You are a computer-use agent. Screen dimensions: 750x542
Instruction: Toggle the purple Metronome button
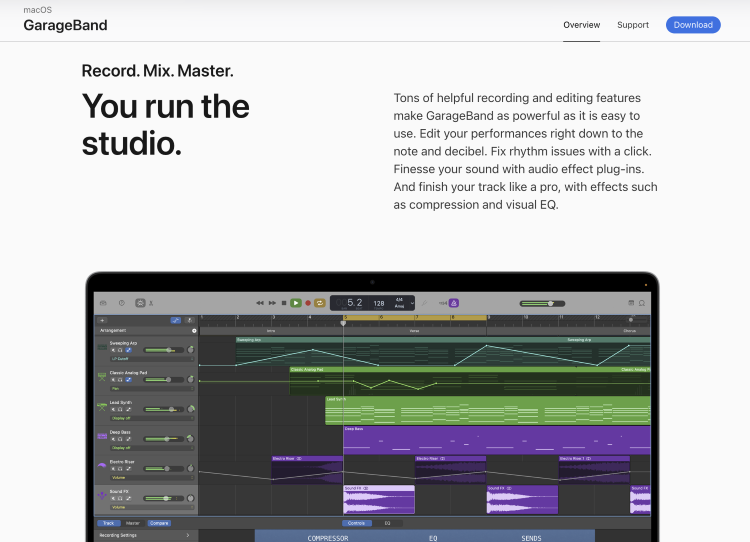[x=454, y=303]
